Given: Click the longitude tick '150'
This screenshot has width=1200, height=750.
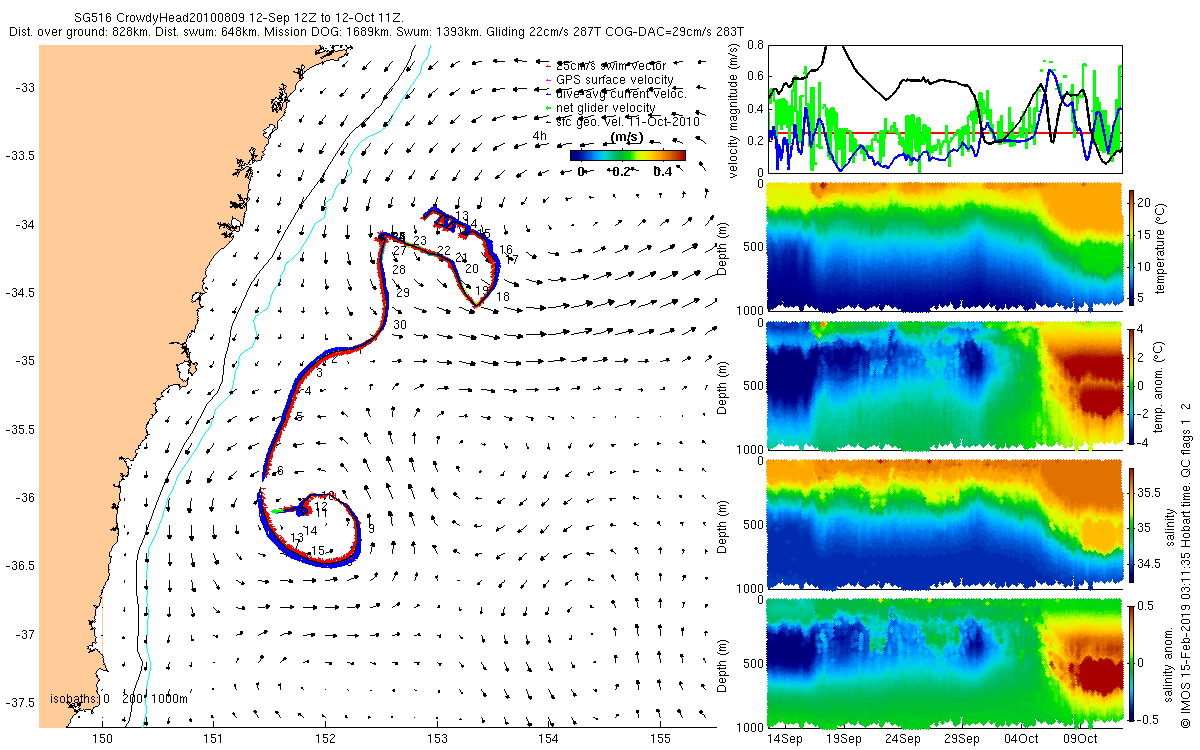Looking at the screenshot, I should click(102, 737).
